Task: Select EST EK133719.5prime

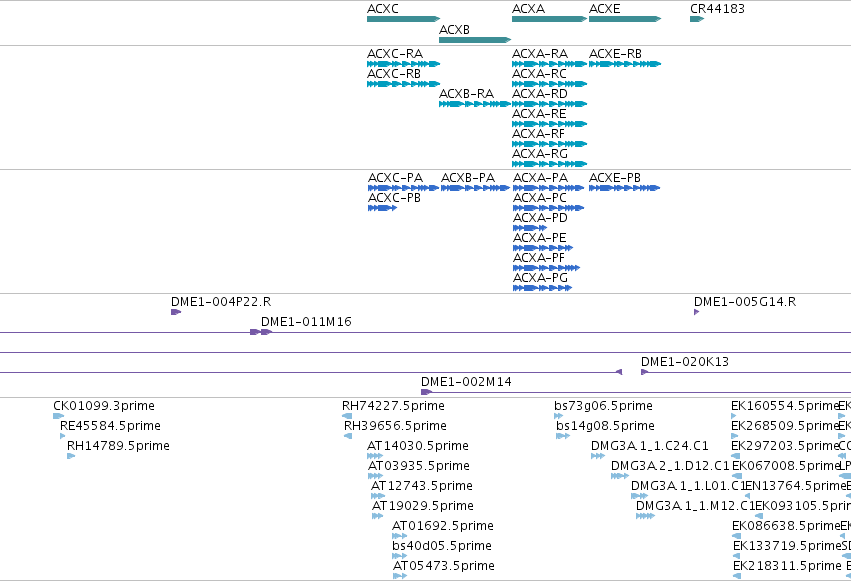Action: click(x=736, y=556)
